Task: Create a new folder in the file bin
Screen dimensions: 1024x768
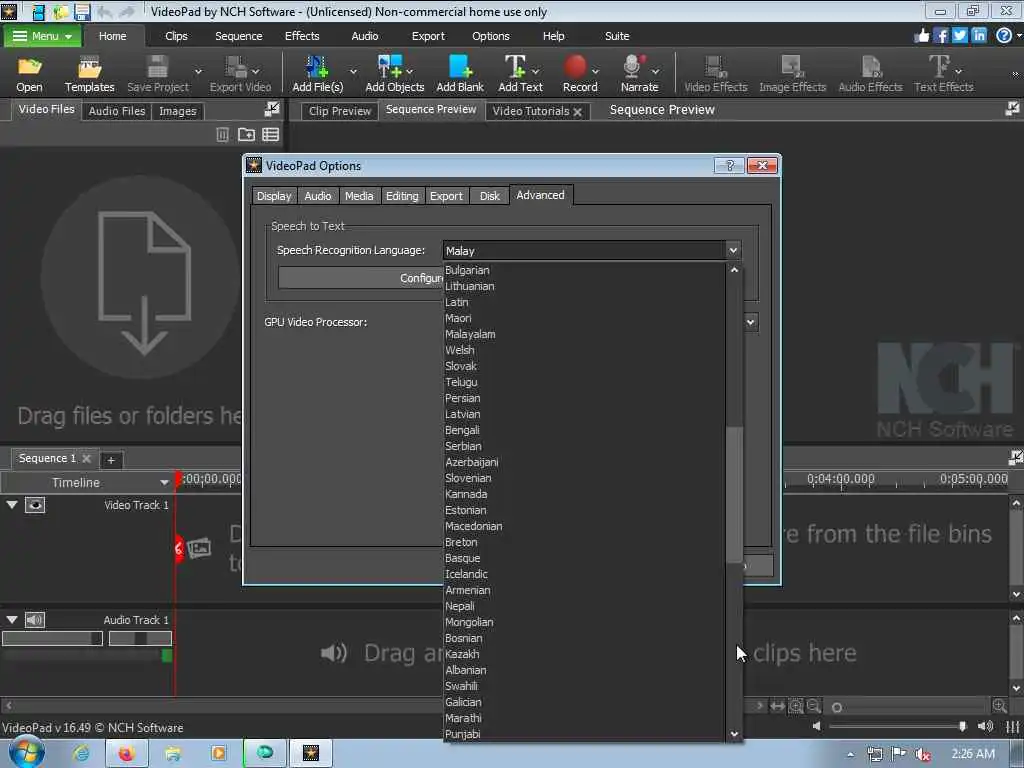Action: click(x=246, y=135)
